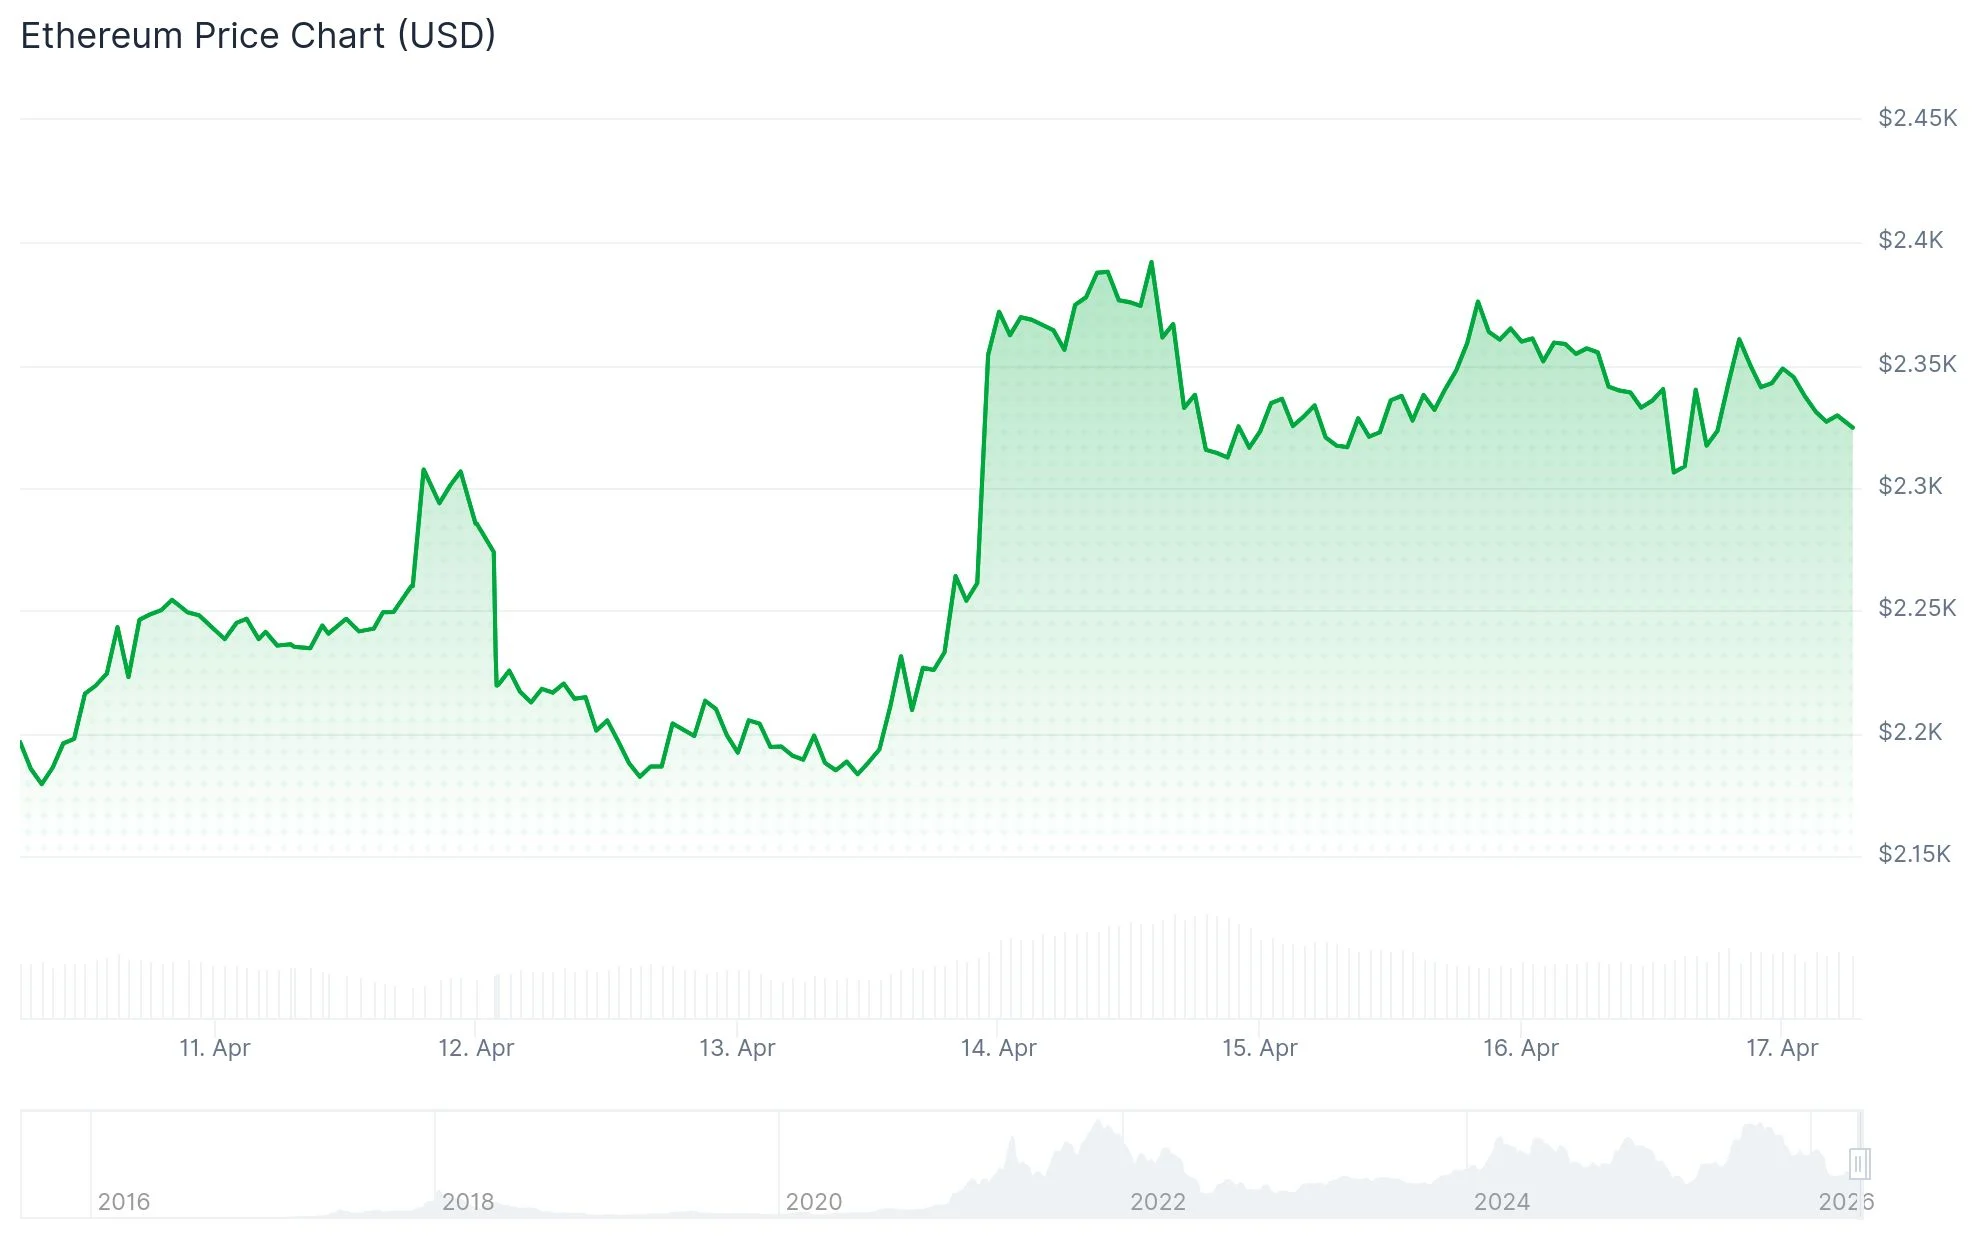Click the 12. Apr axis label
The image size is (1973, 1248).
tap(476, 1048)
